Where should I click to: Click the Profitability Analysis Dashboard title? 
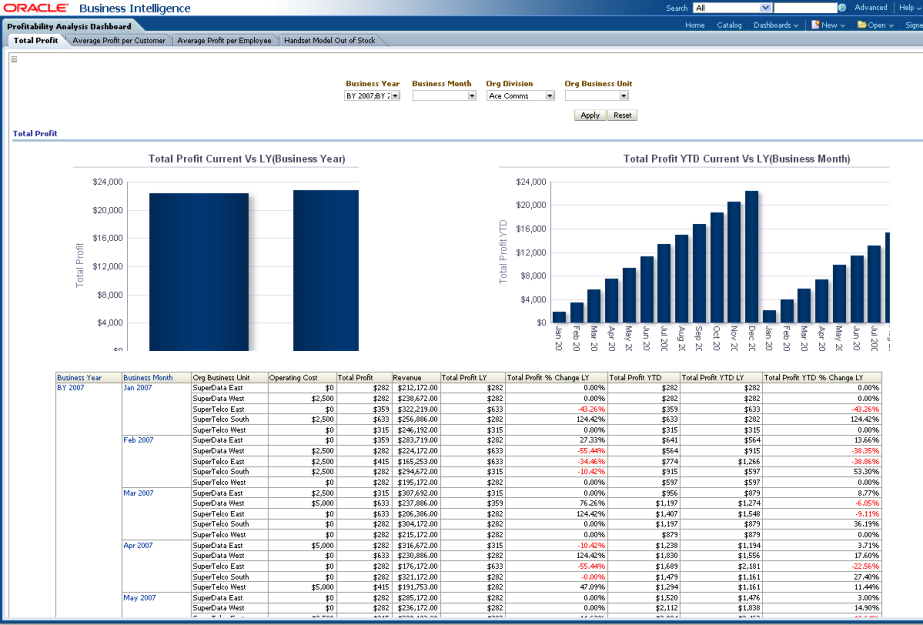69,26
